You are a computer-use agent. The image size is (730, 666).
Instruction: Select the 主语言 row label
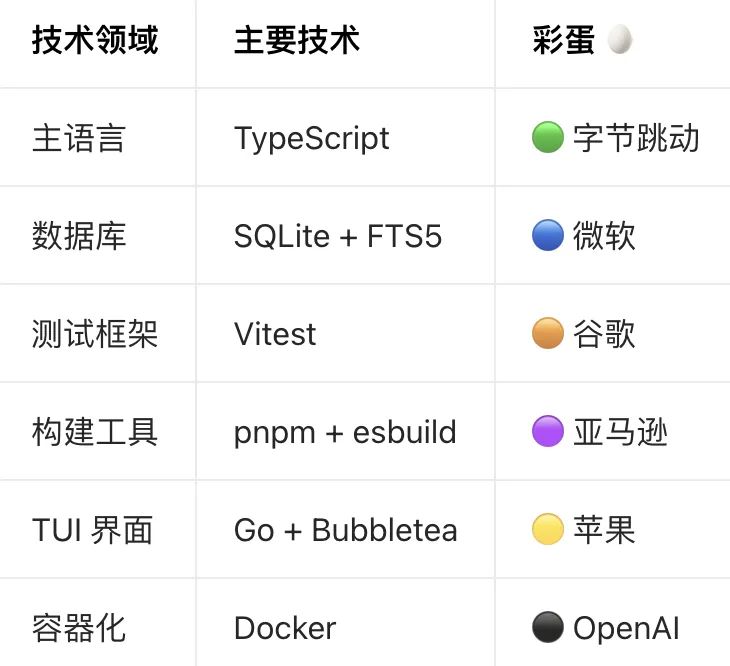(79, 138)
